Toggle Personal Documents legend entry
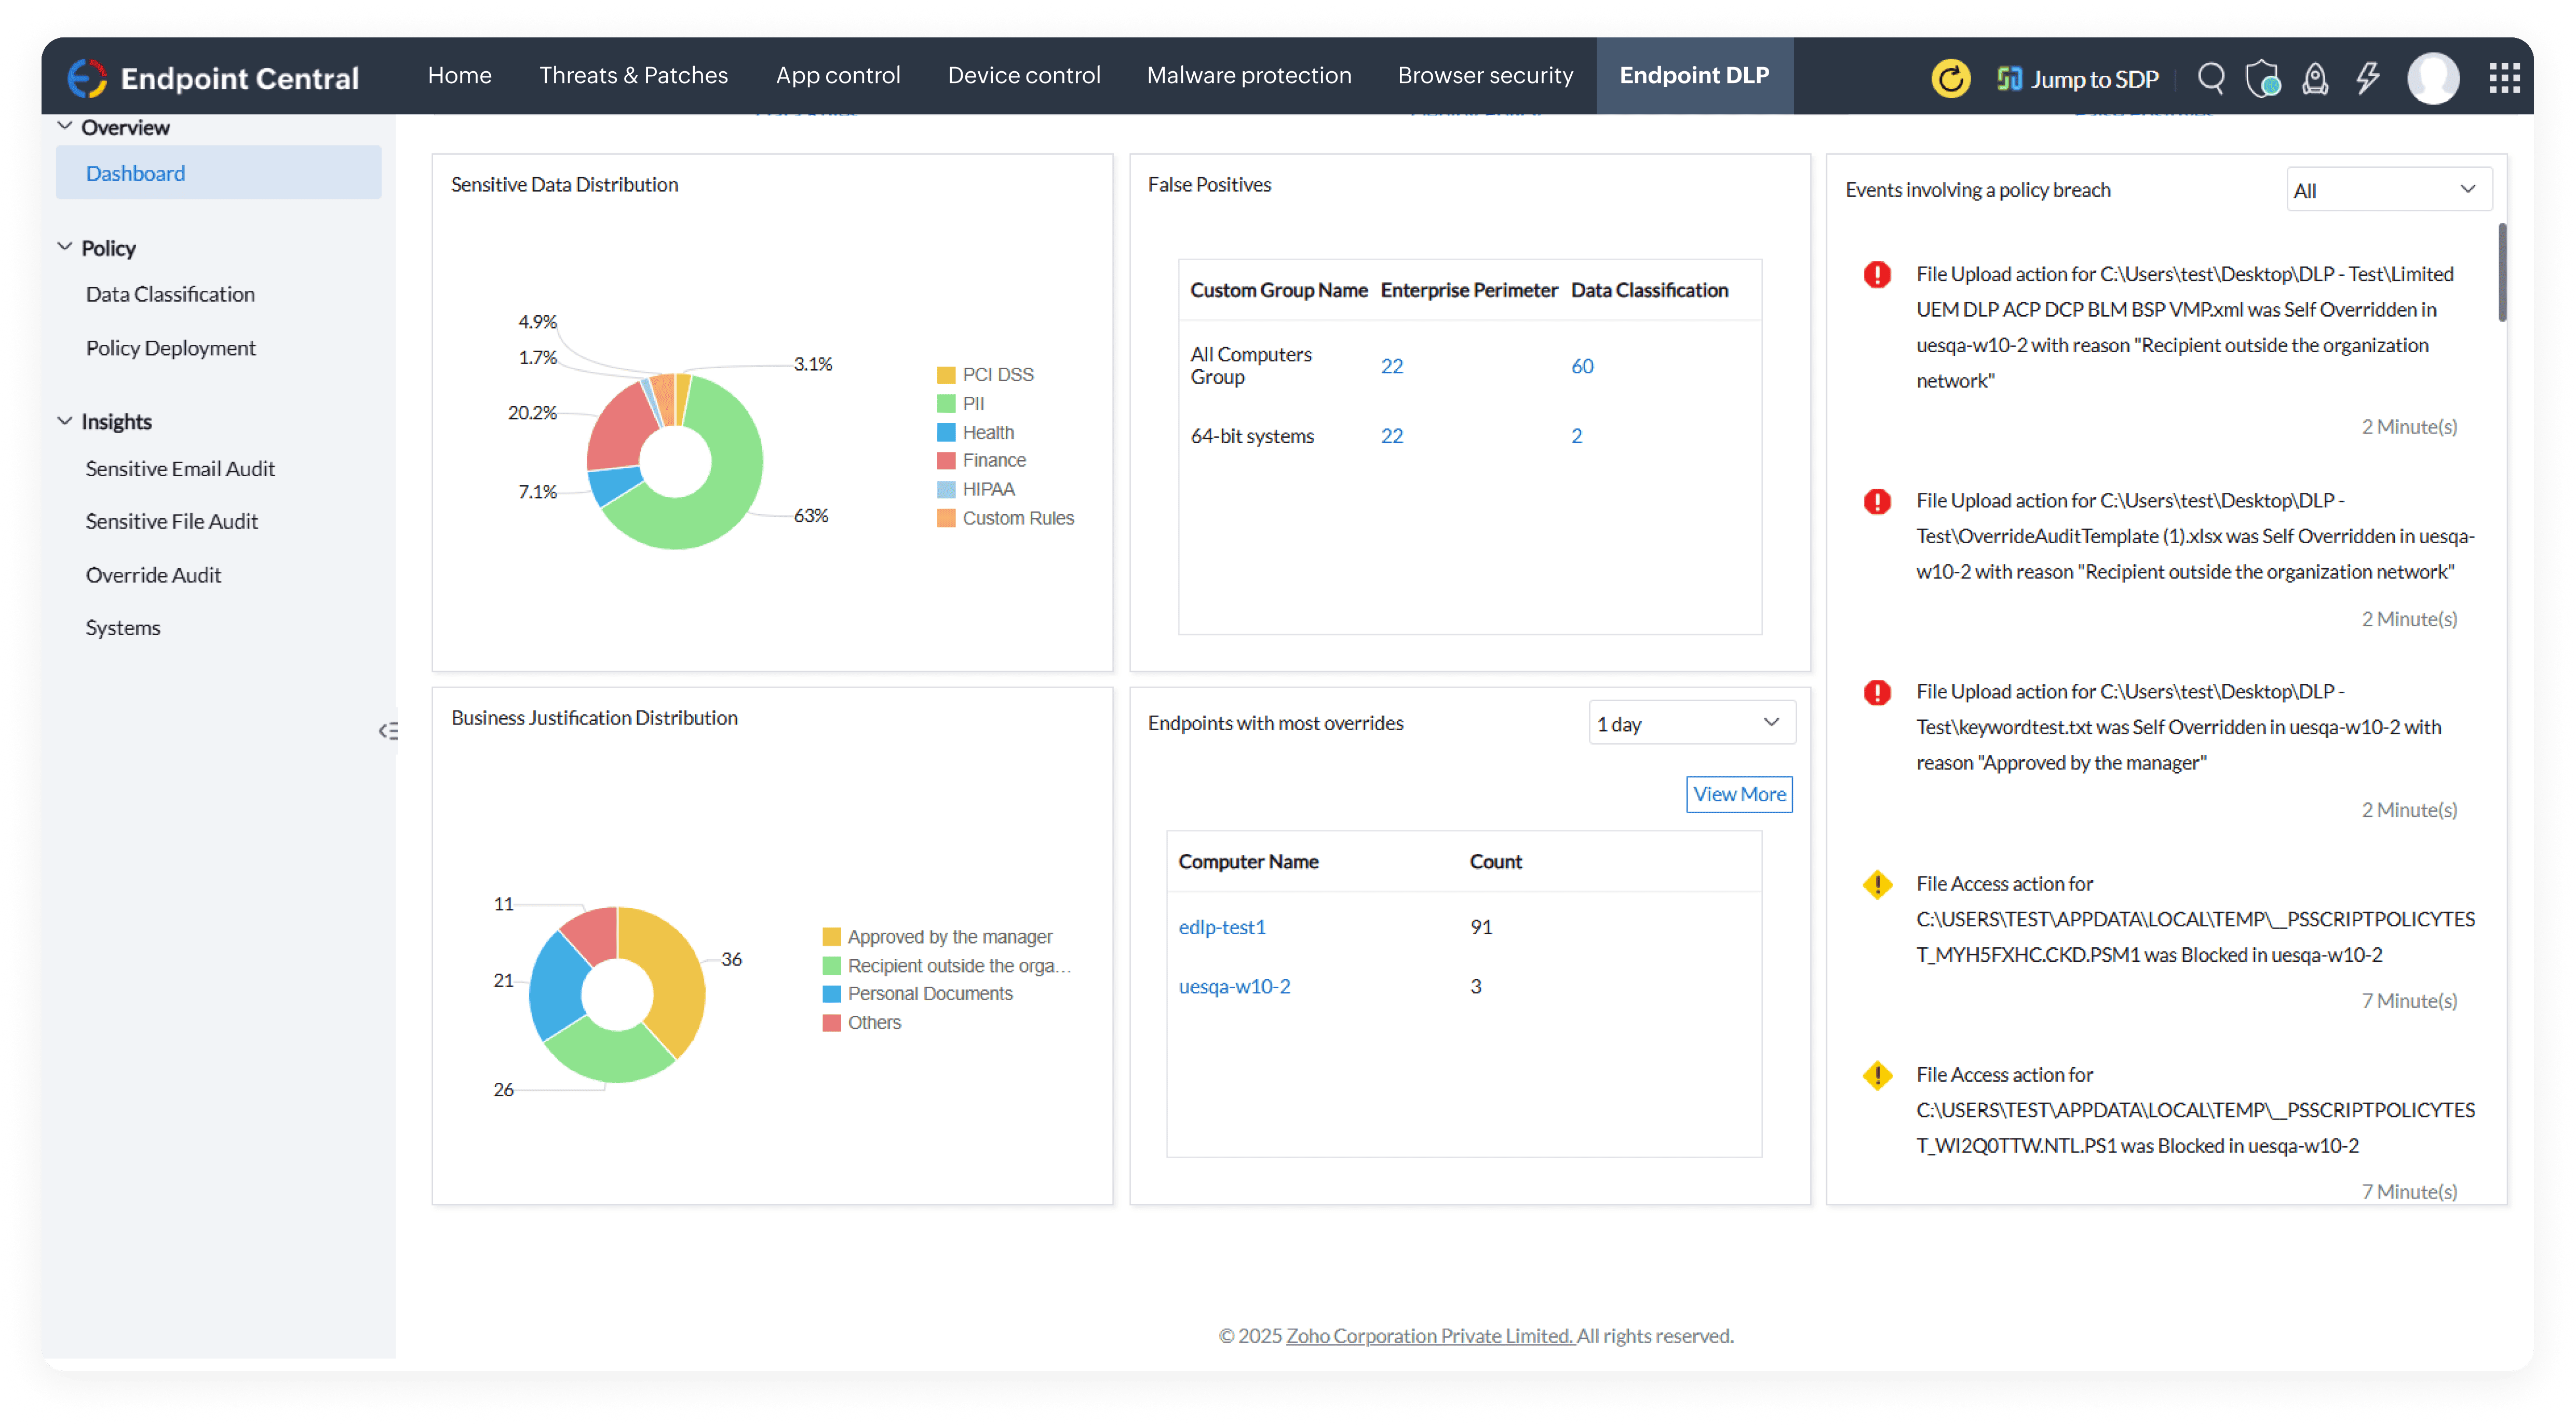 (x=917, y=994)
